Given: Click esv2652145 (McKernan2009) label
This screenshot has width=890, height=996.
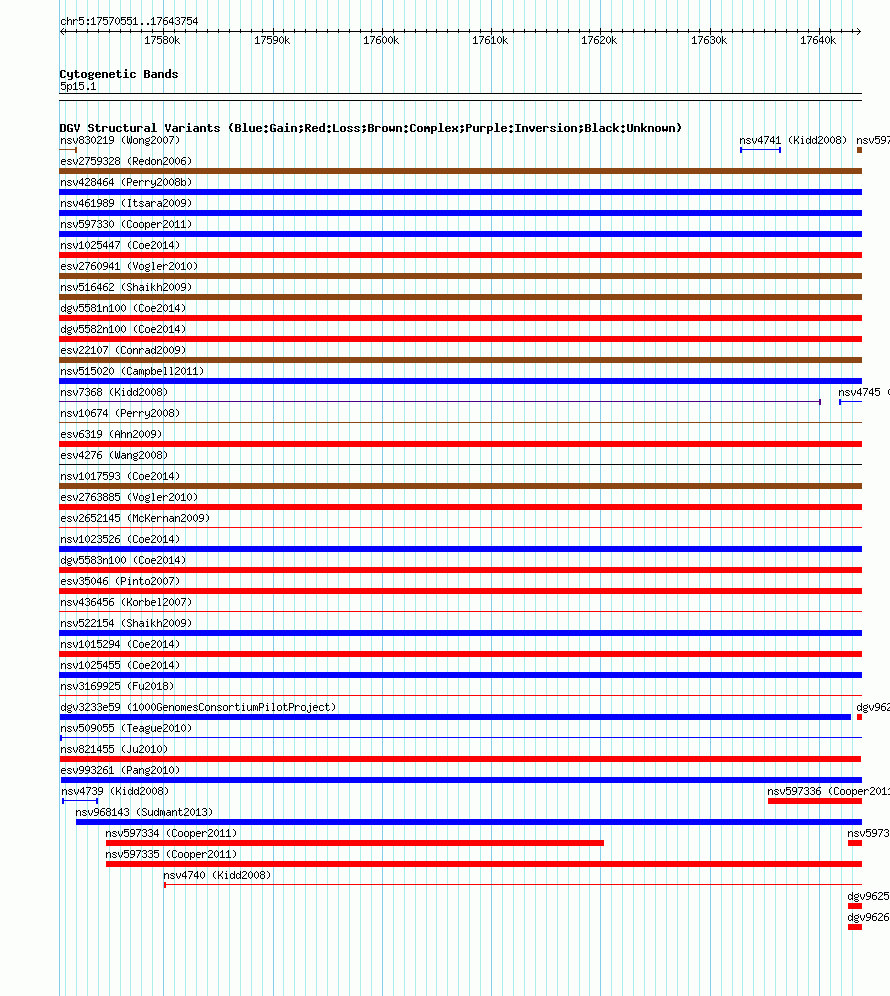Looking at the screenshot, I should [x=135, y=518].
